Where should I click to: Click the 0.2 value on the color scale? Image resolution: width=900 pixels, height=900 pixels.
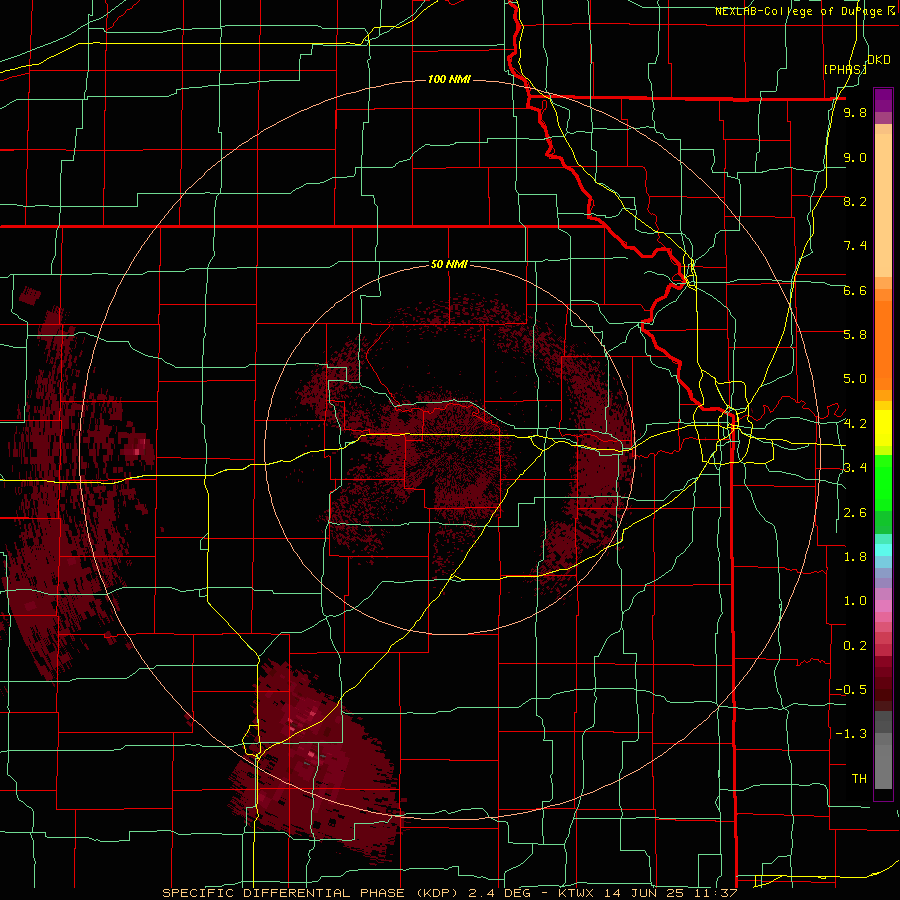click(x=855, y=646)
